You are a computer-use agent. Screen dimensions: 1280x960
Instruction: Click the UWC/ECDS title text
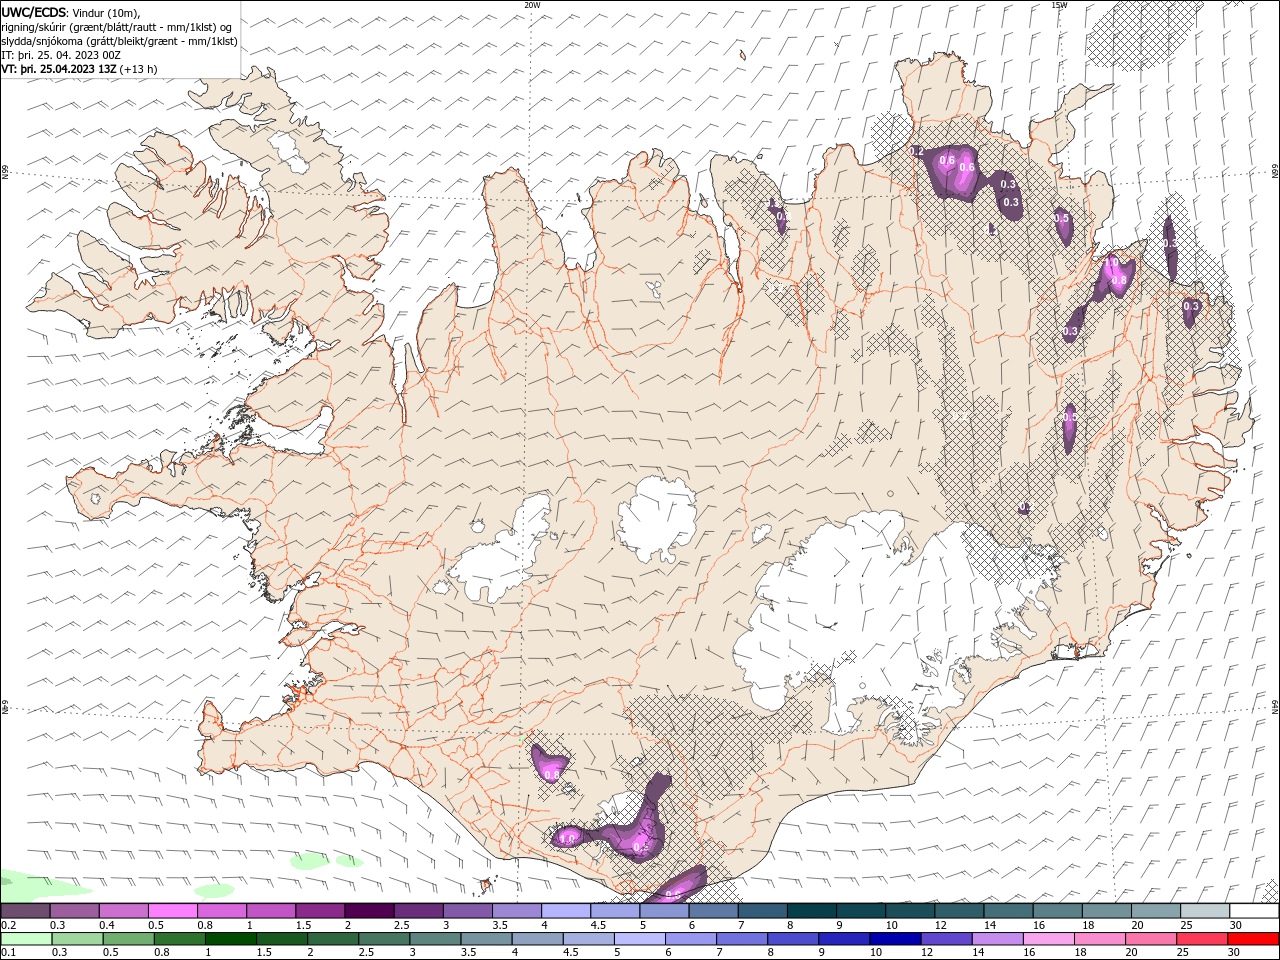[34, 12]
